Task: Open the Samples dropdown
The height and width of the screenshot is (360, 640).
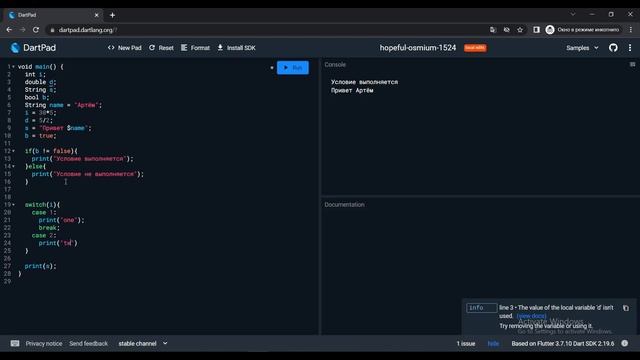Action: tap(582, 48)
